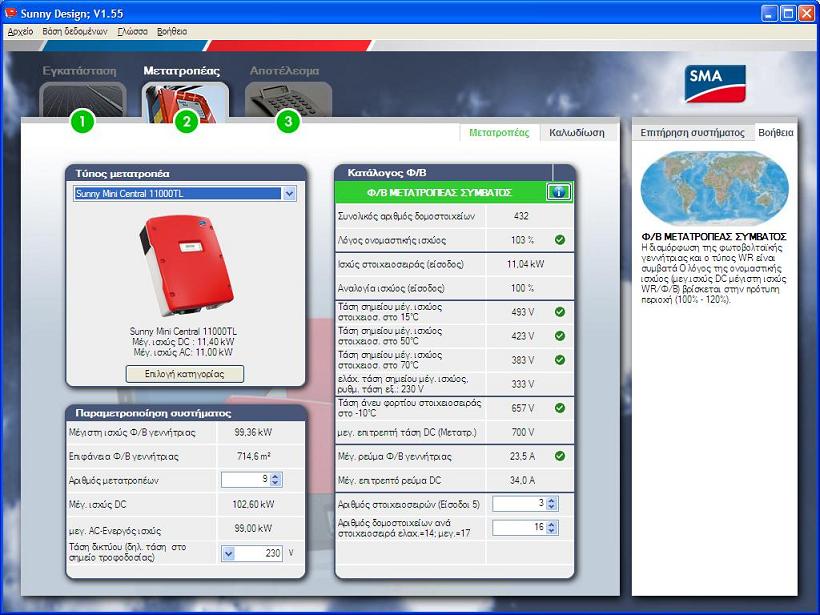The height and width of the screenshot is (615, 820).
Task: Click the Τύπος μετατροπέα panel header
Action: pyautogui.click(x=186, y=174)
